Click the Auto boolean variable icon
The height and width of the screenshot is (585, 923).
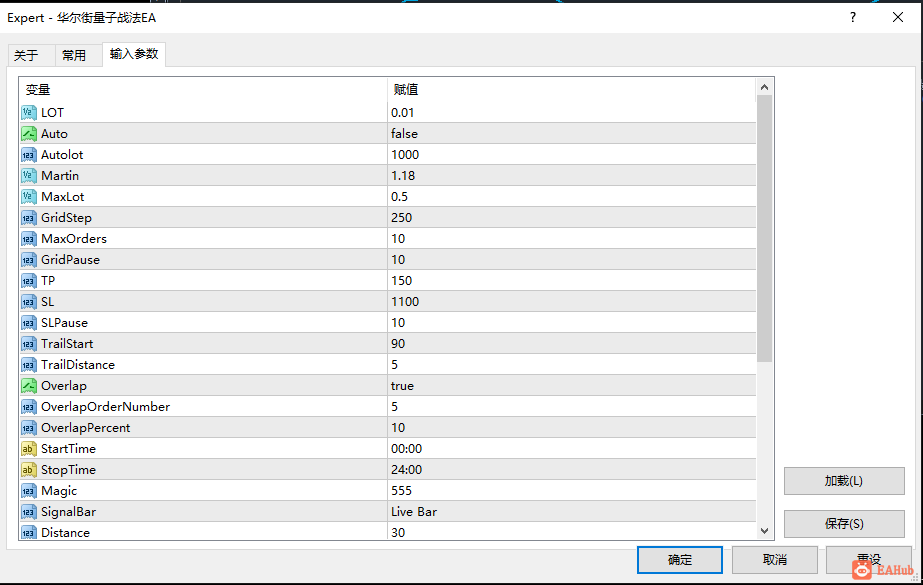tap(28, 134)
